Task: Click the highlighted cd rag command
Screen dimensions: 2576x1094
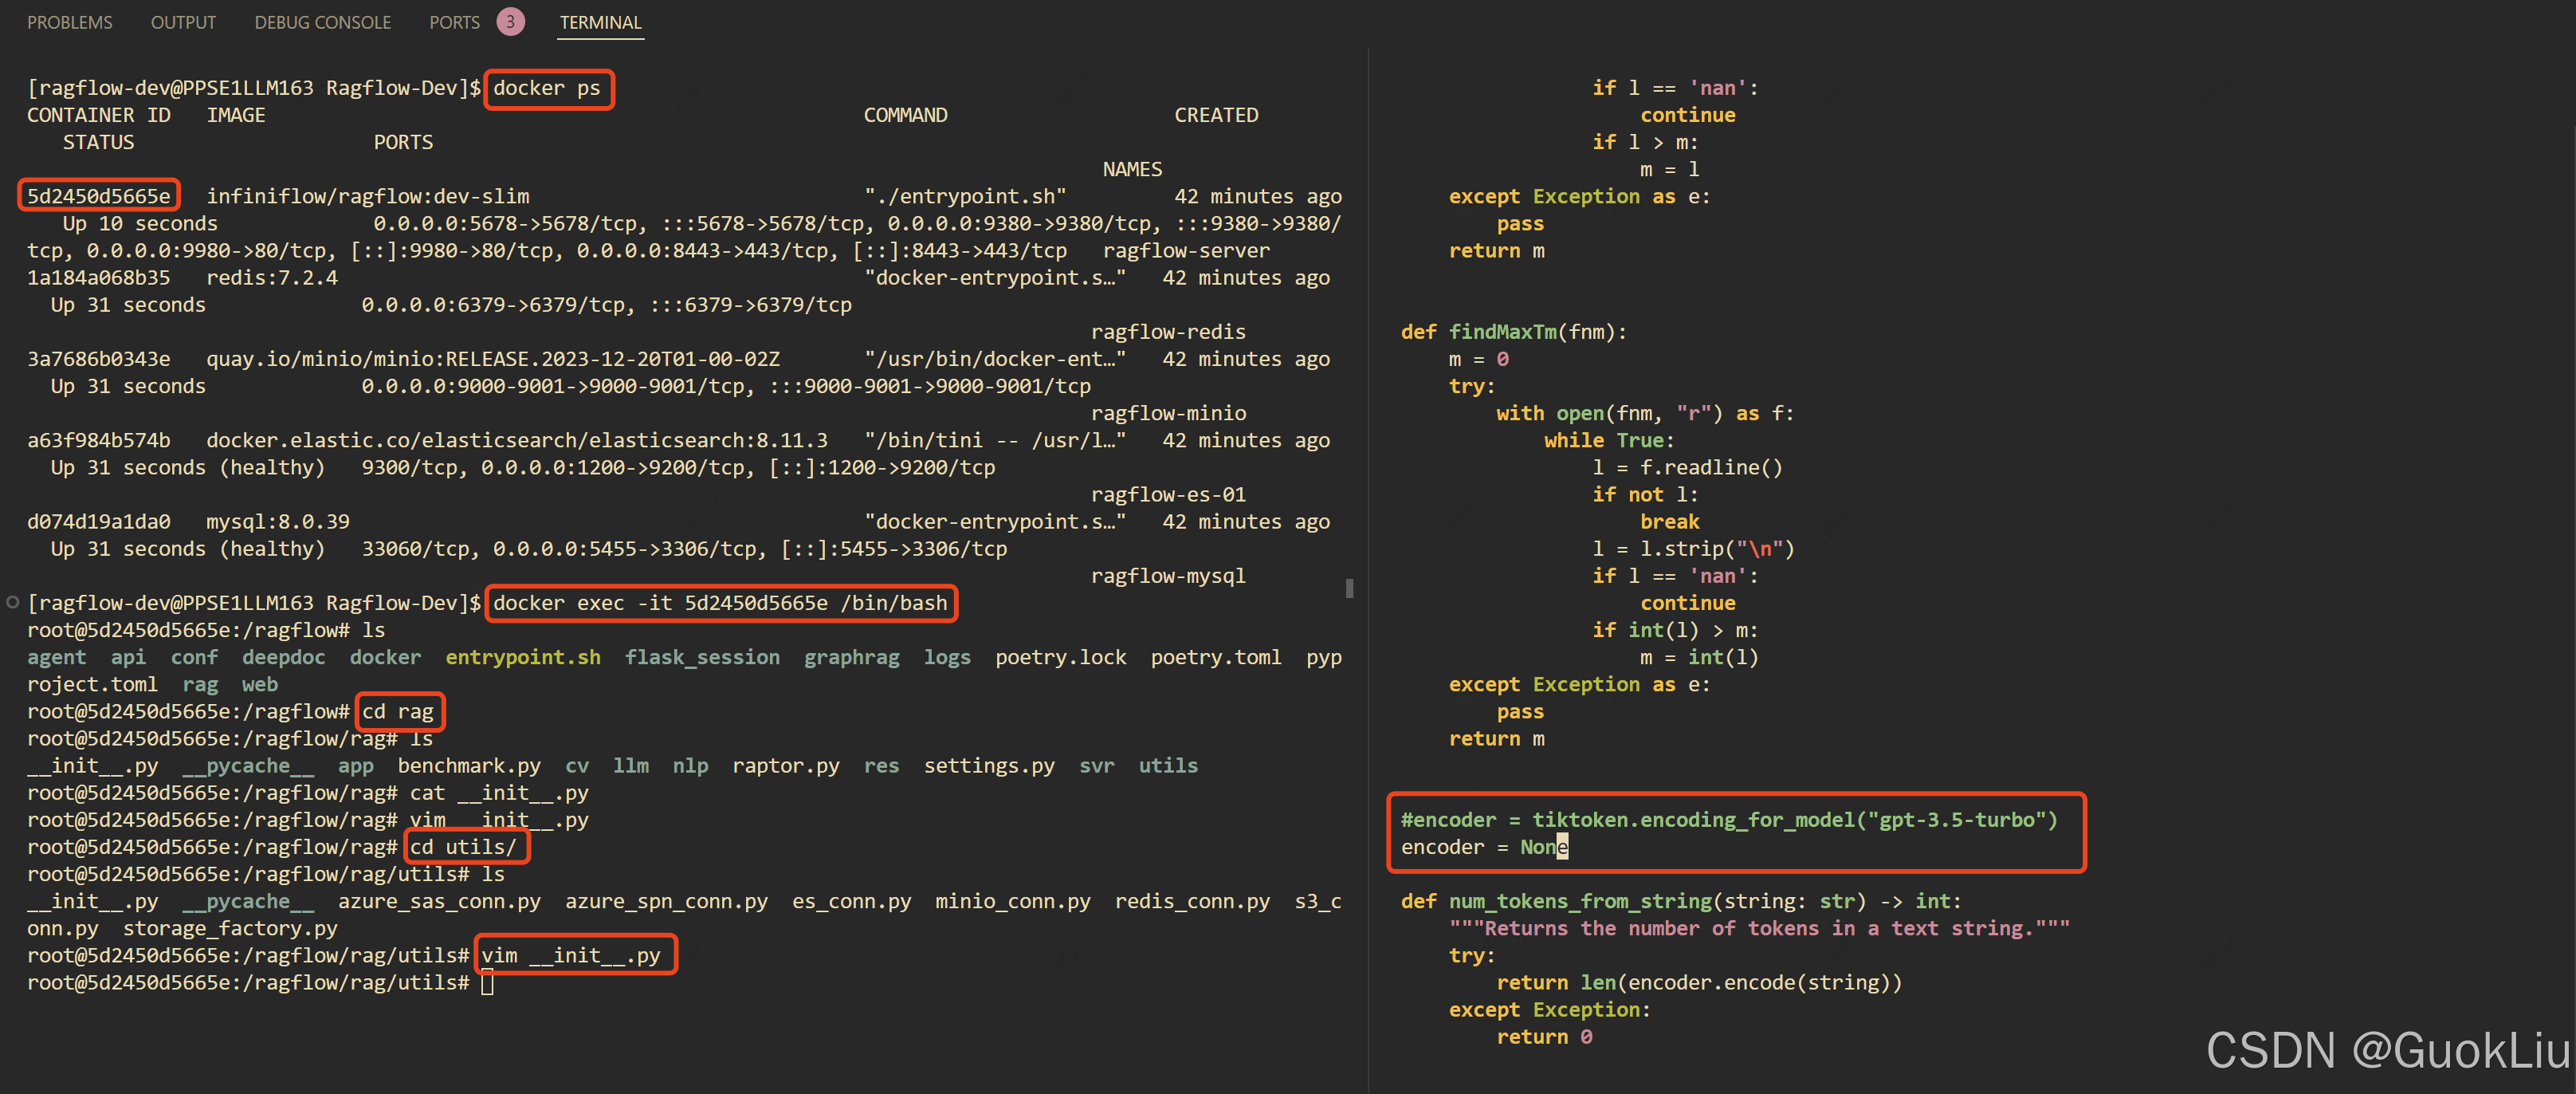Action: [398, 711]
